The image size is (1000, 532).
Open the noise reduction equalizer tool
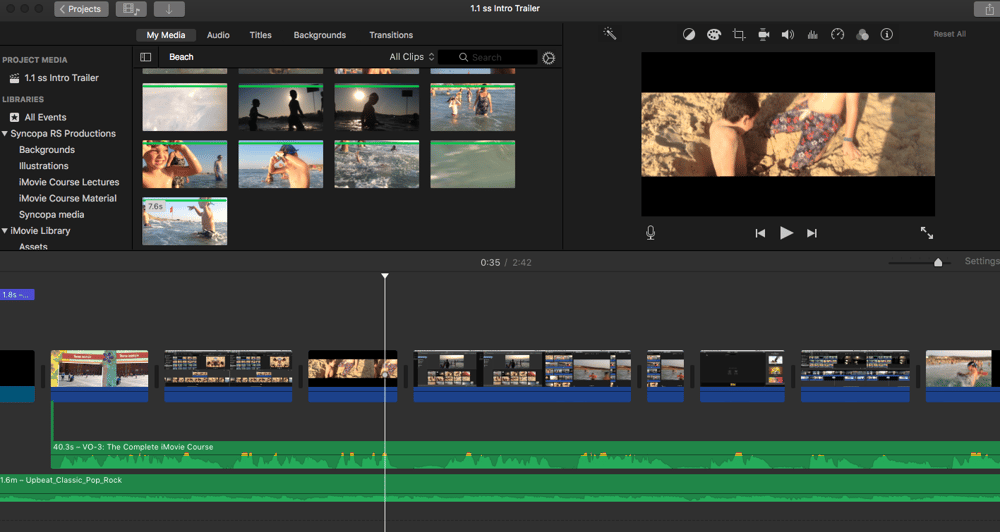pos(812,34)
